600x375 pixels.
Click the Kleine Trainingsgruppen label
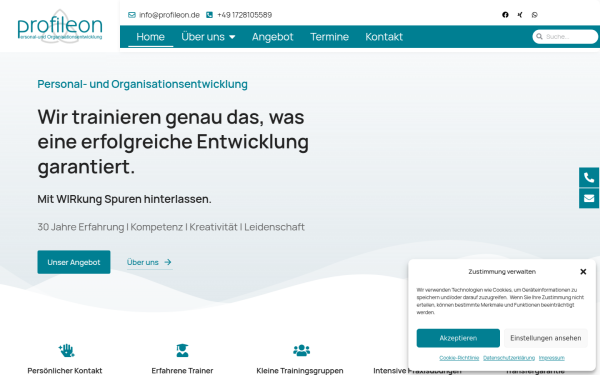(300, 371)
